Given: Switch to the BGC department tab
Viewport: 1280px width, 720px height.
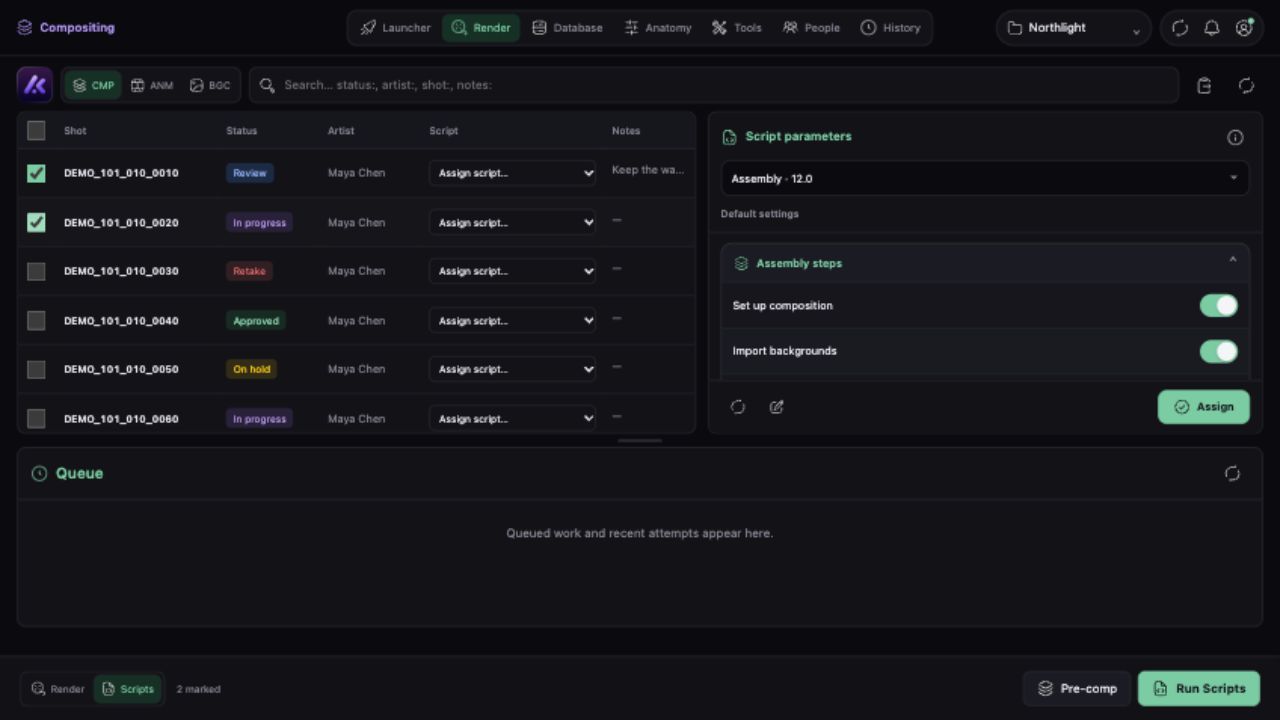Looking at the screenshot, I should (x=210, y=85).
